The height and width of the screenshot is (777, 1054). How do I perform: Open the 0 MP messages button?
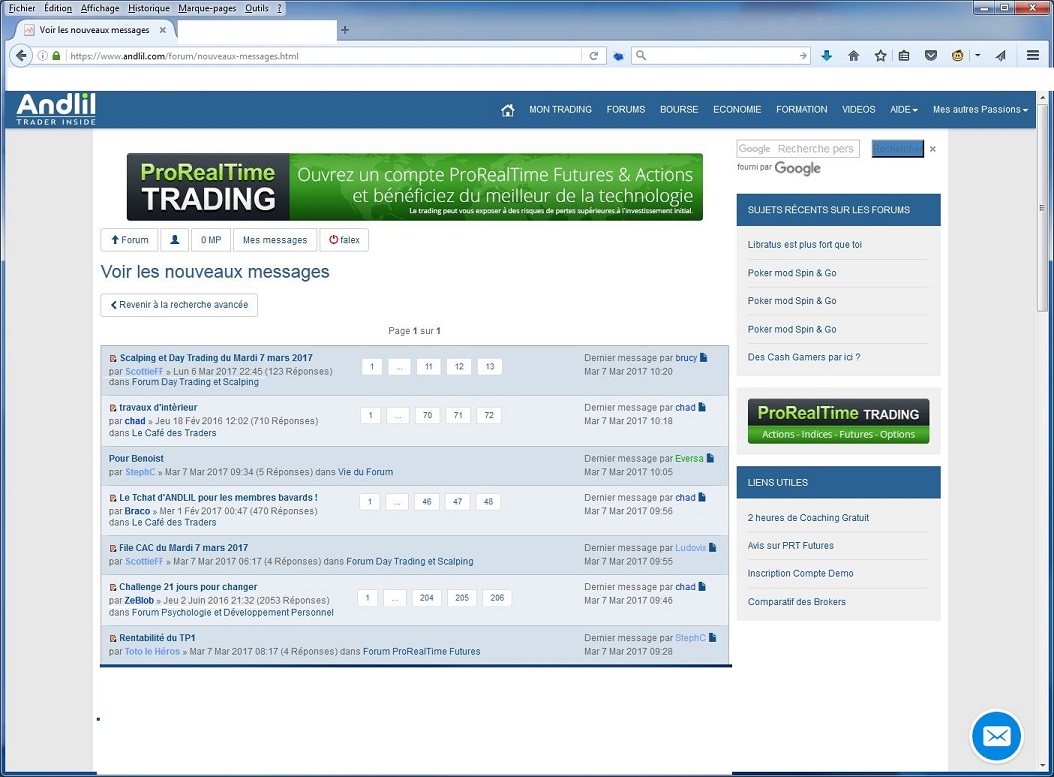(210, 240)
